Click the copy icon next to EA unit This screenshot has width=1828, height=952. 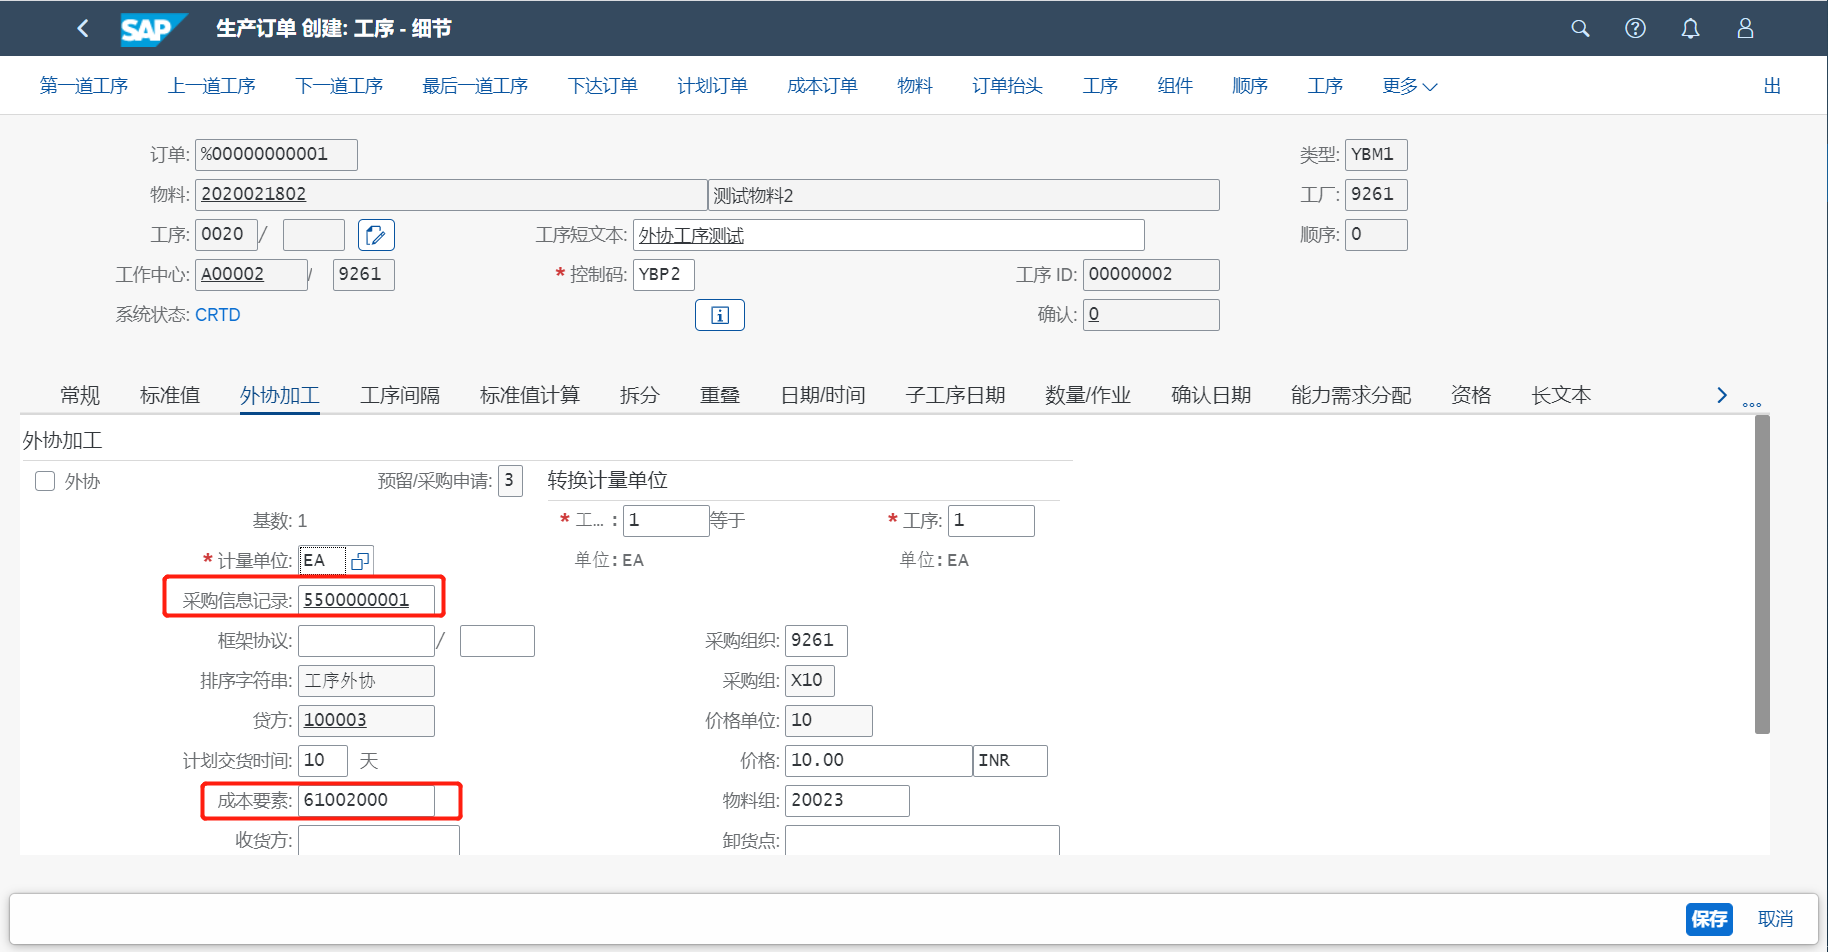point(360,560)
